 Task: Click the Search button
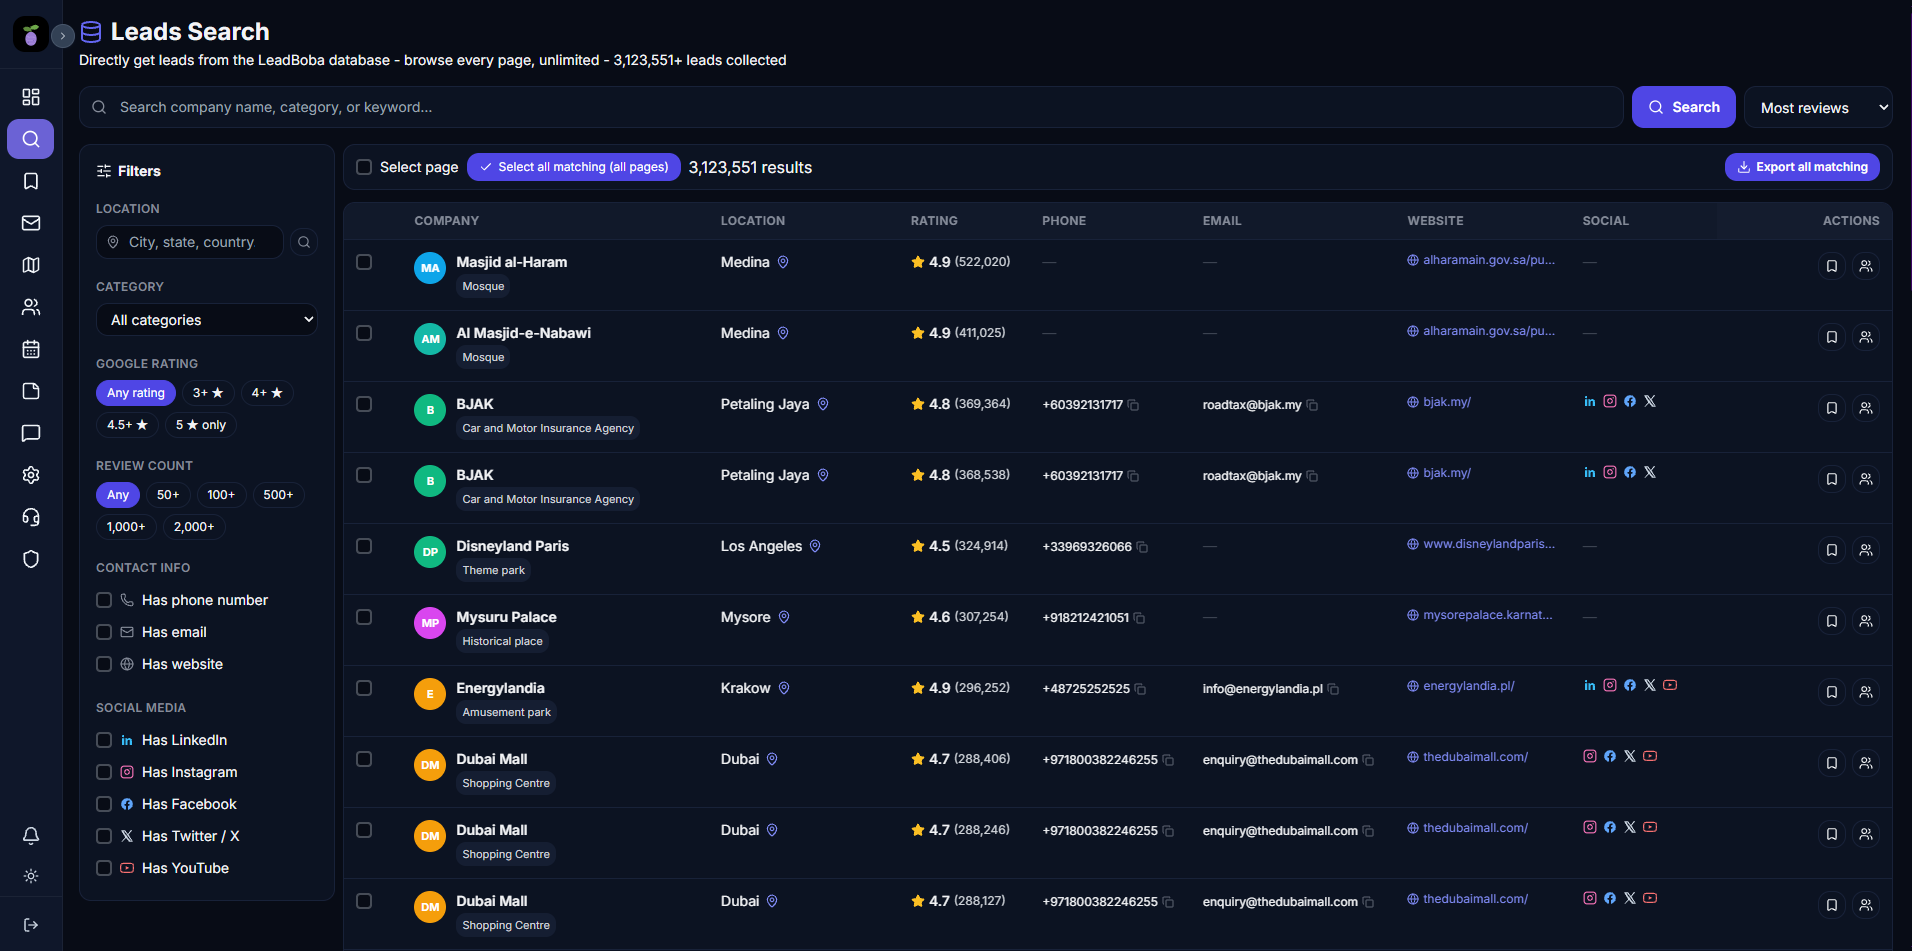[1684, 107]
